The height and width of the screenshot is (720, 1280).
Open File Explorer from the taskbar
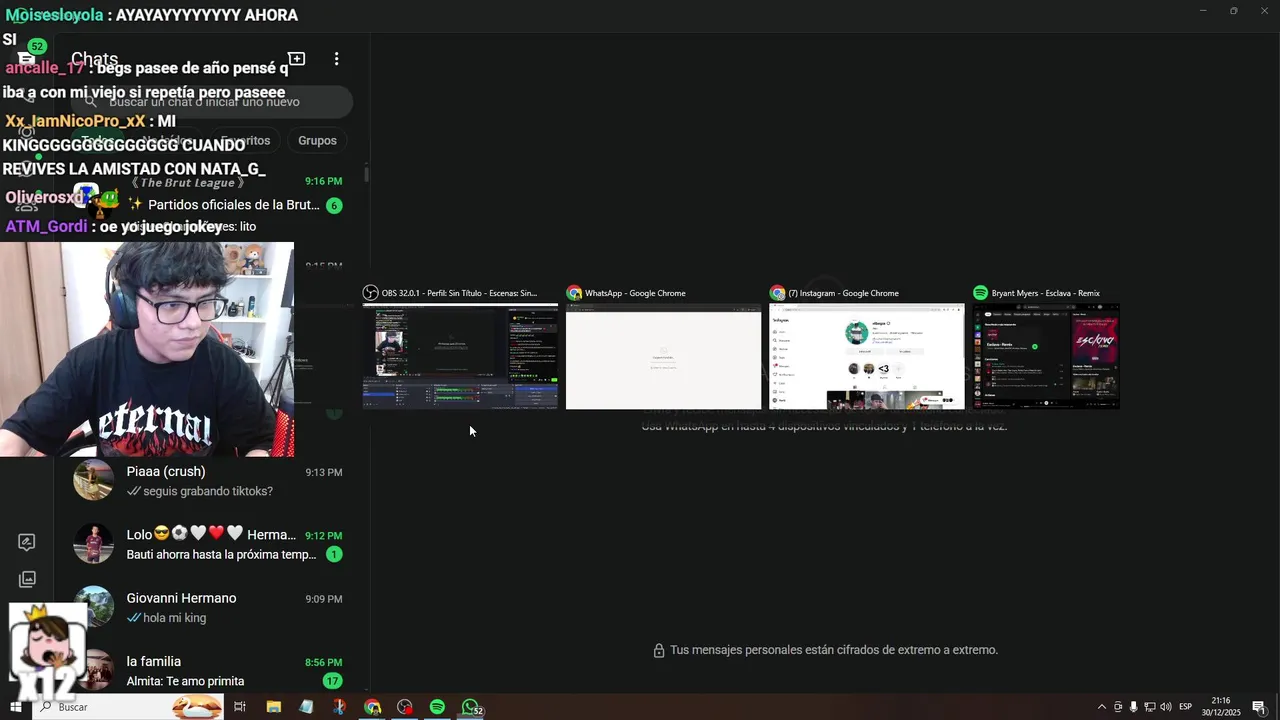(274, 707)
